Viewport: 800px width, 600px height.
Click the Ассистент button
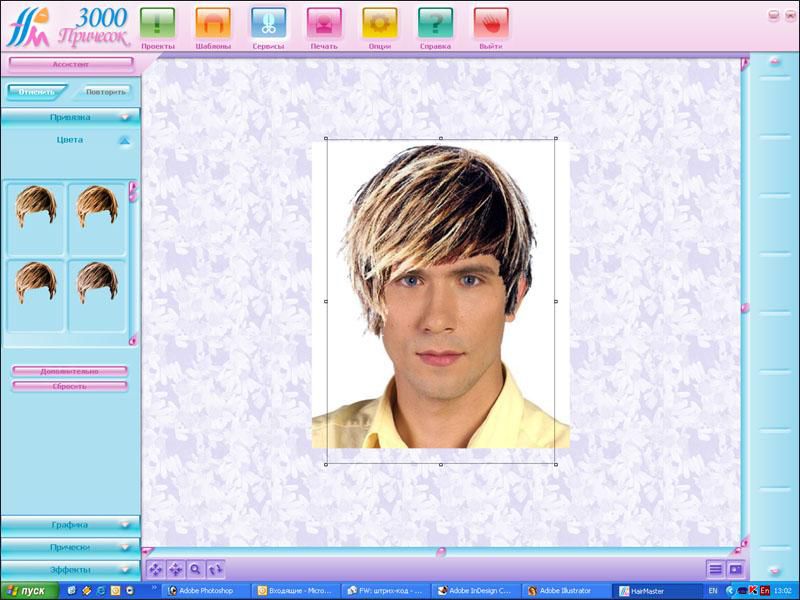point(70,63)
